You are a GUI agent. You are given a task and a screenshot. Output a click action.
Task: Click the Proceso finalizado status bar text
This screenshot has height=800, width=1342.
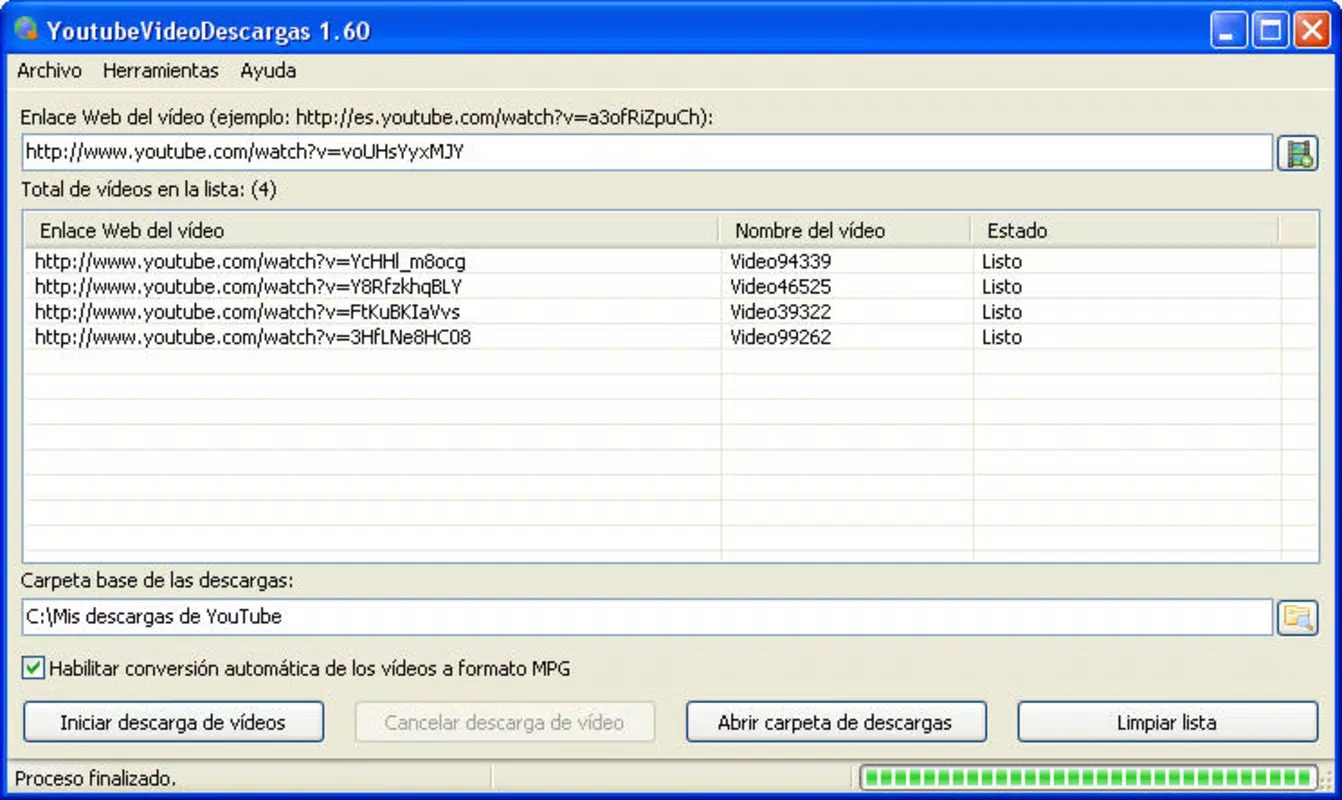(x=95, y=778)
